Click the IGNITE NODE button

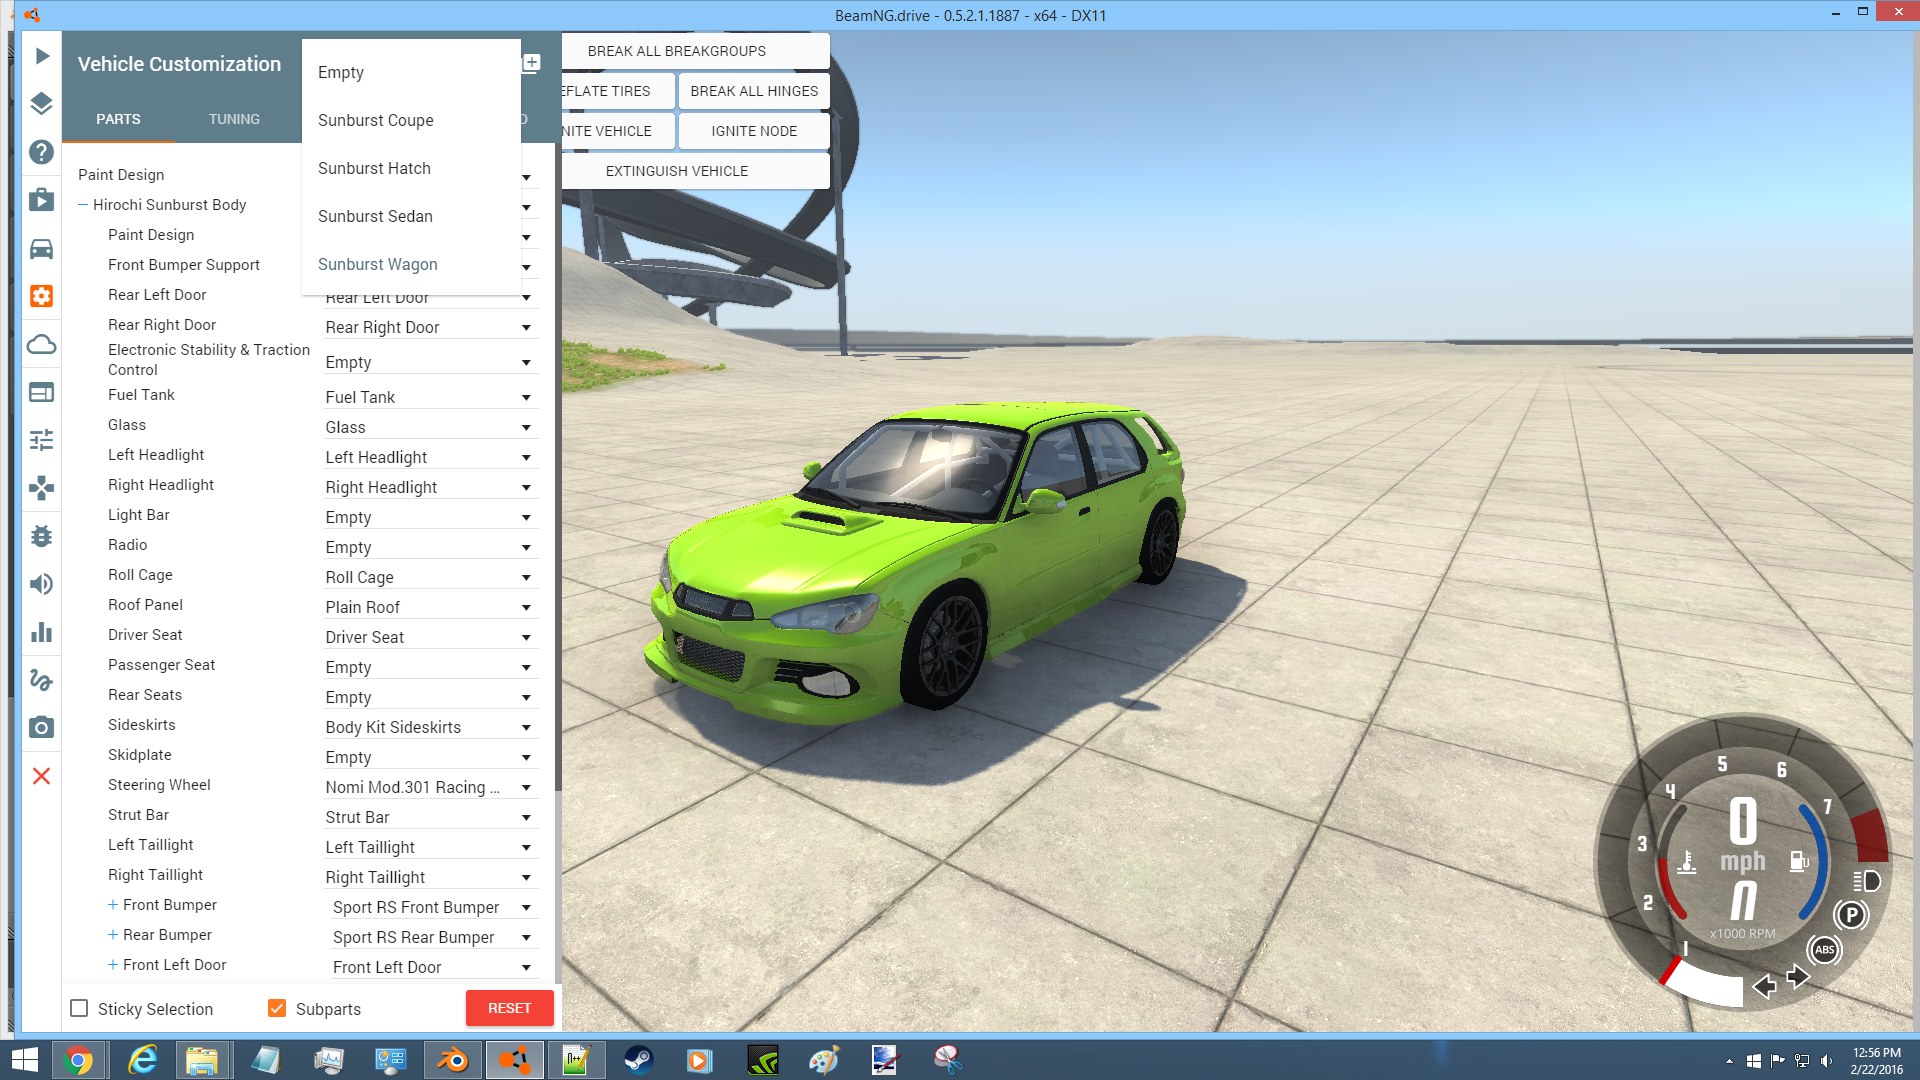coord(754,131)
